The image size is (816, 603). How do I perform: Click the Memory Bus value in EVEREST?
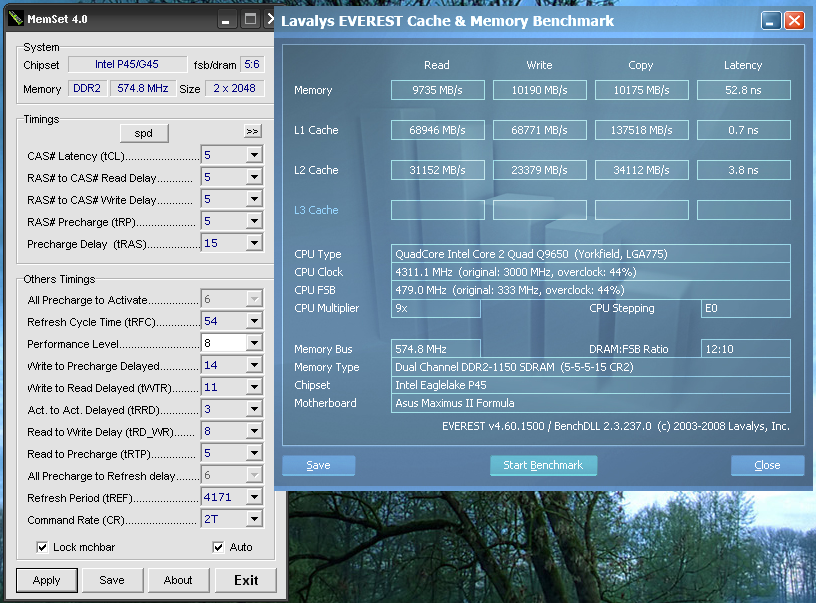(436, 349)
